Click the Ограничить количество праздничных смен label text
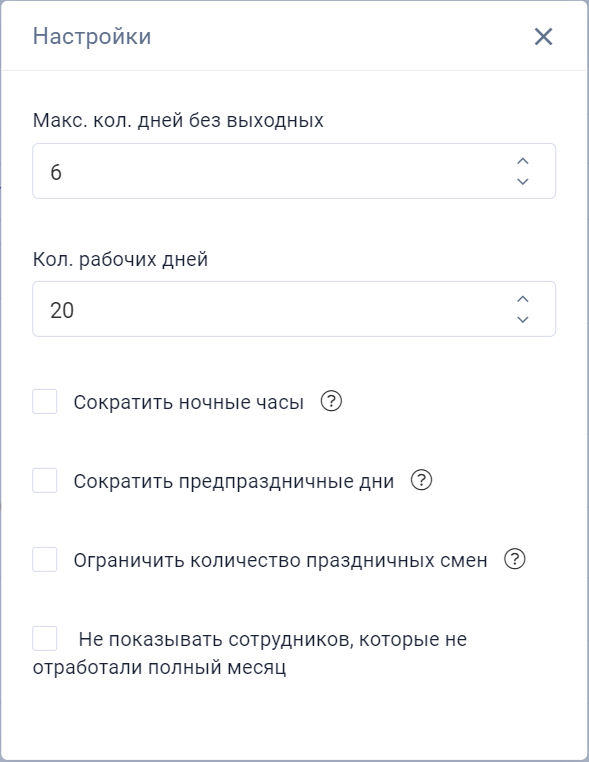 (x=280, y=560)
